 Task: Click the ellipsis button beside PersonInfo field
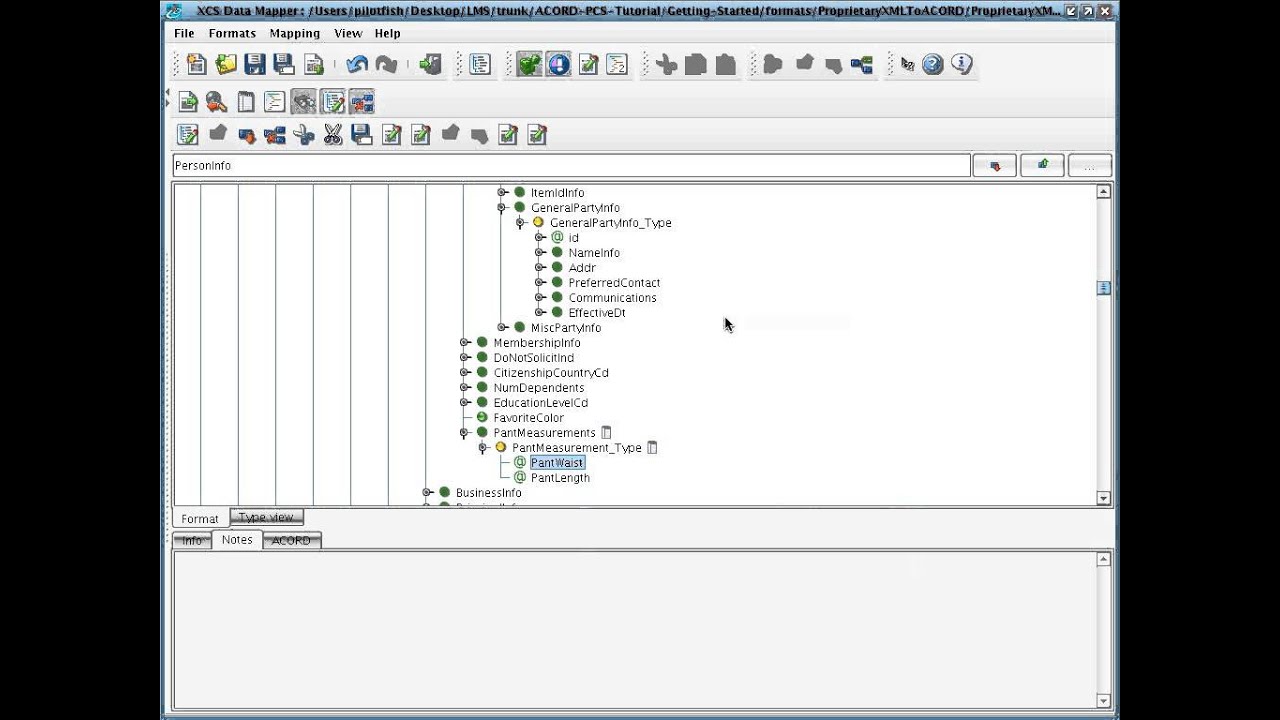coord(1090,166)
